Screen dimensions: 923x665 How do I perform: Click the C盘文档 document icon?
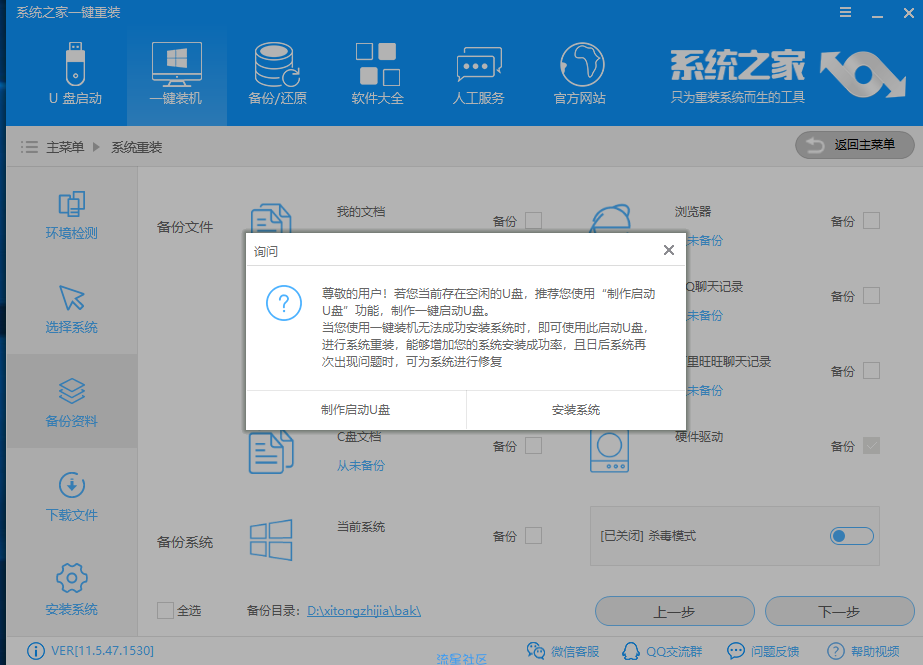coord(271,452)
